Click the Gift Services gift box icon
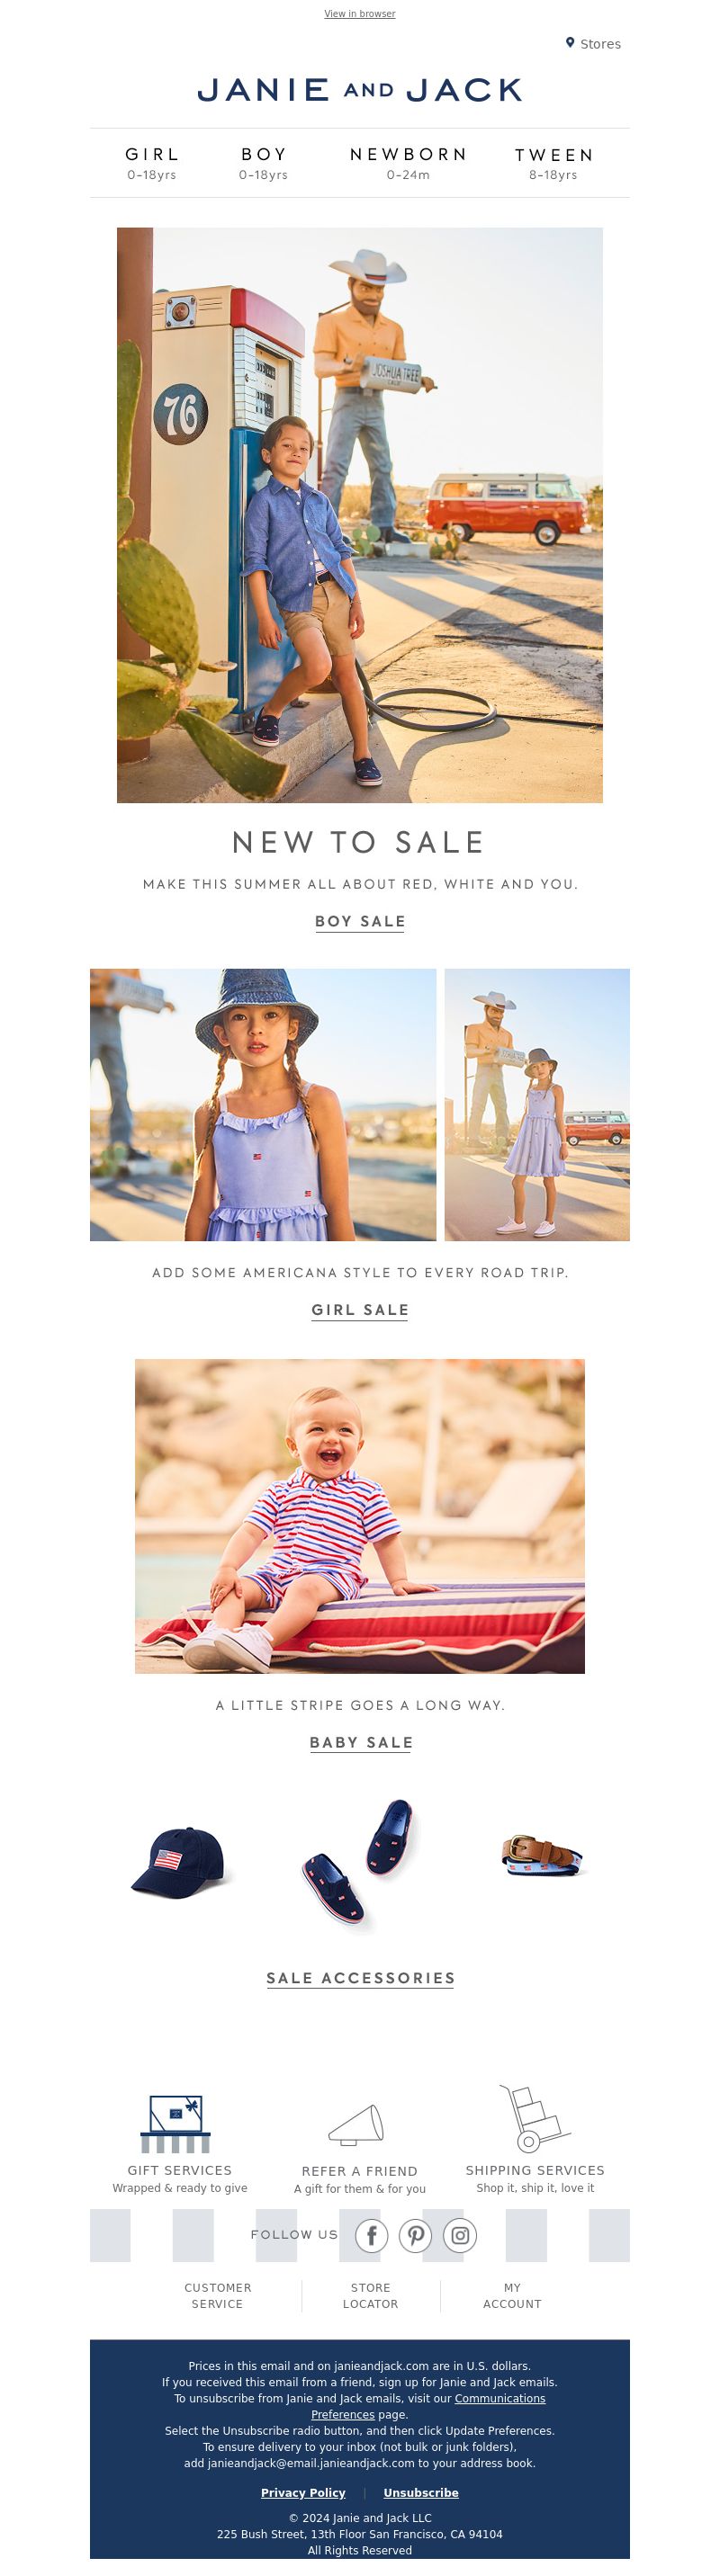 (x=176, y=2124)
